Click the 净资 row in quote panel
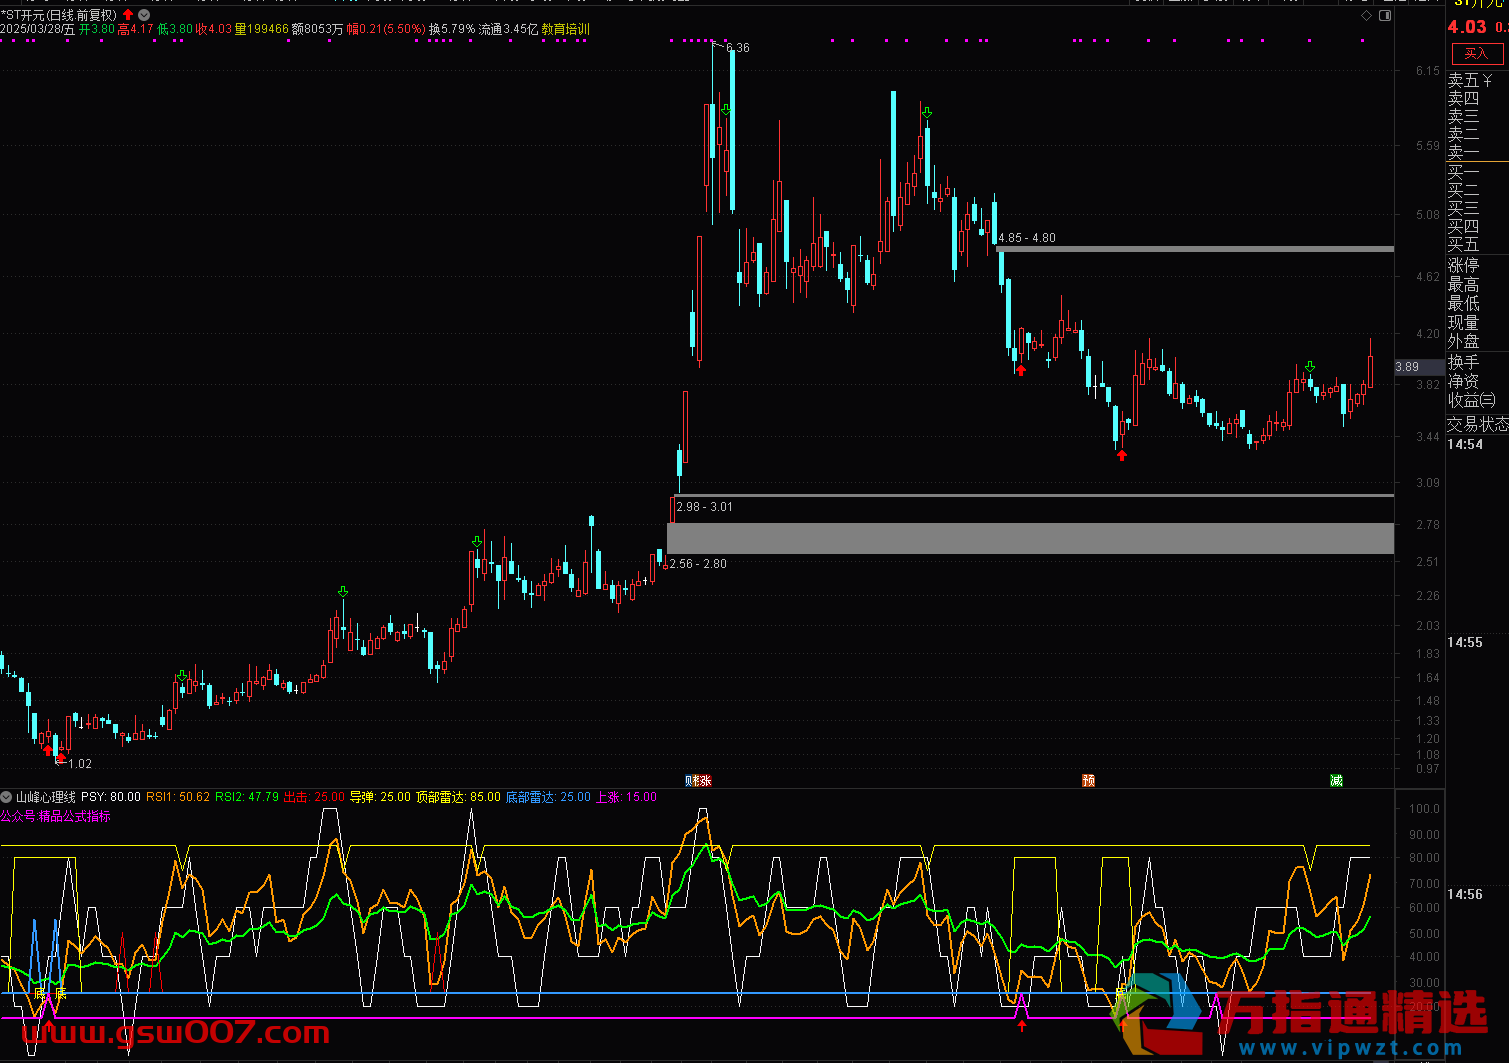 pos(1463,381)
